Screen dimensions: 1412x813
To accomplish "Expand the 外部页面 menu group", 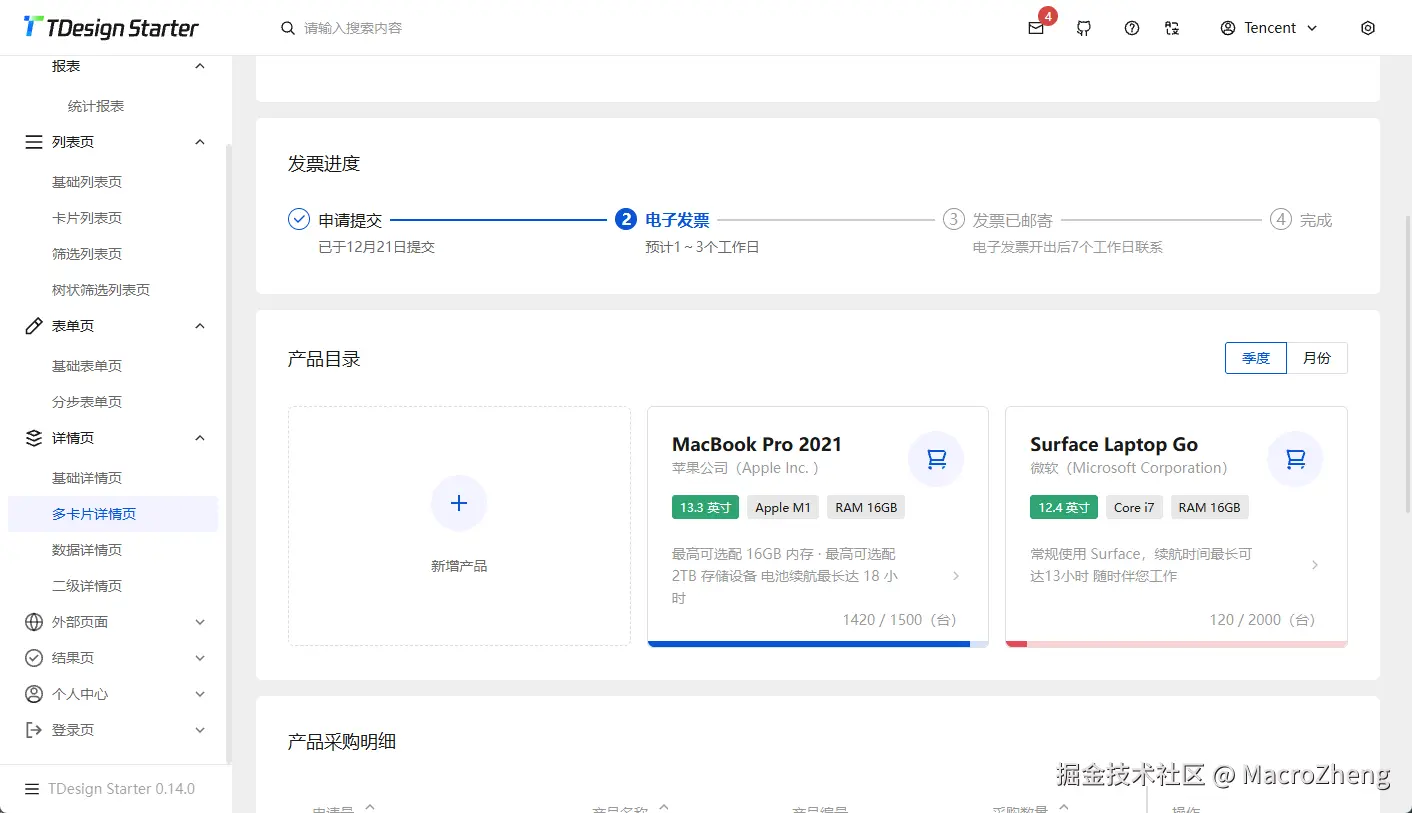I will 200,622.
